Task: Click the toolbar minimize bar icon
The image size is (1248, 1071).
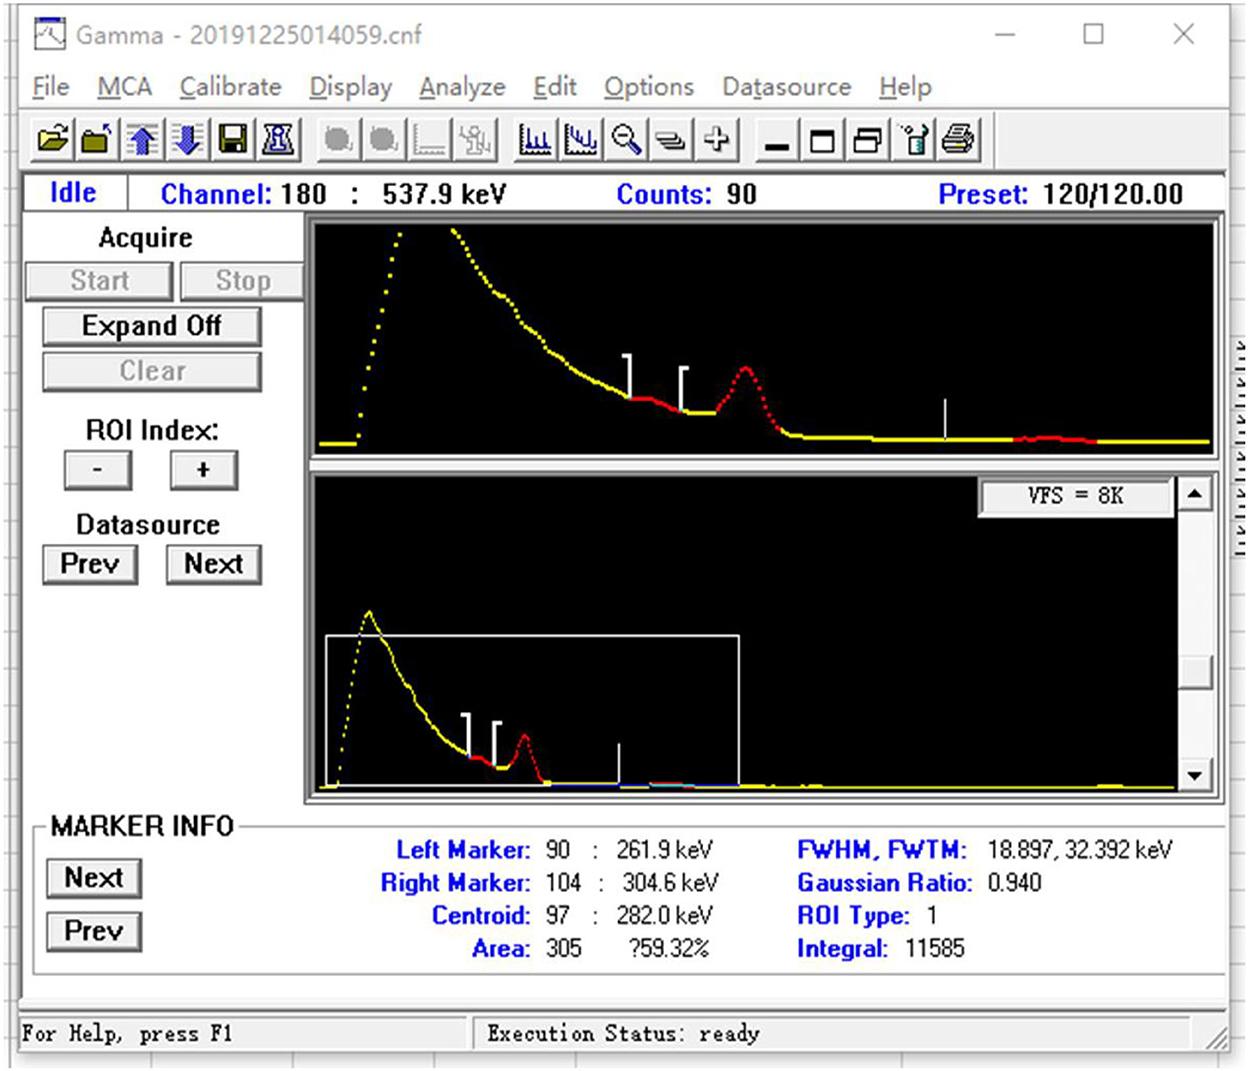Action: click(x=776, y=140)
